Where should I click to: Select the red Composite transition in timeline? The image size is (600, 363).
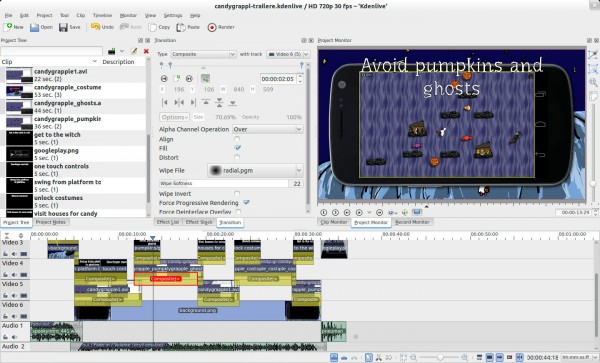pyautogui.click(x=166, y=279)
